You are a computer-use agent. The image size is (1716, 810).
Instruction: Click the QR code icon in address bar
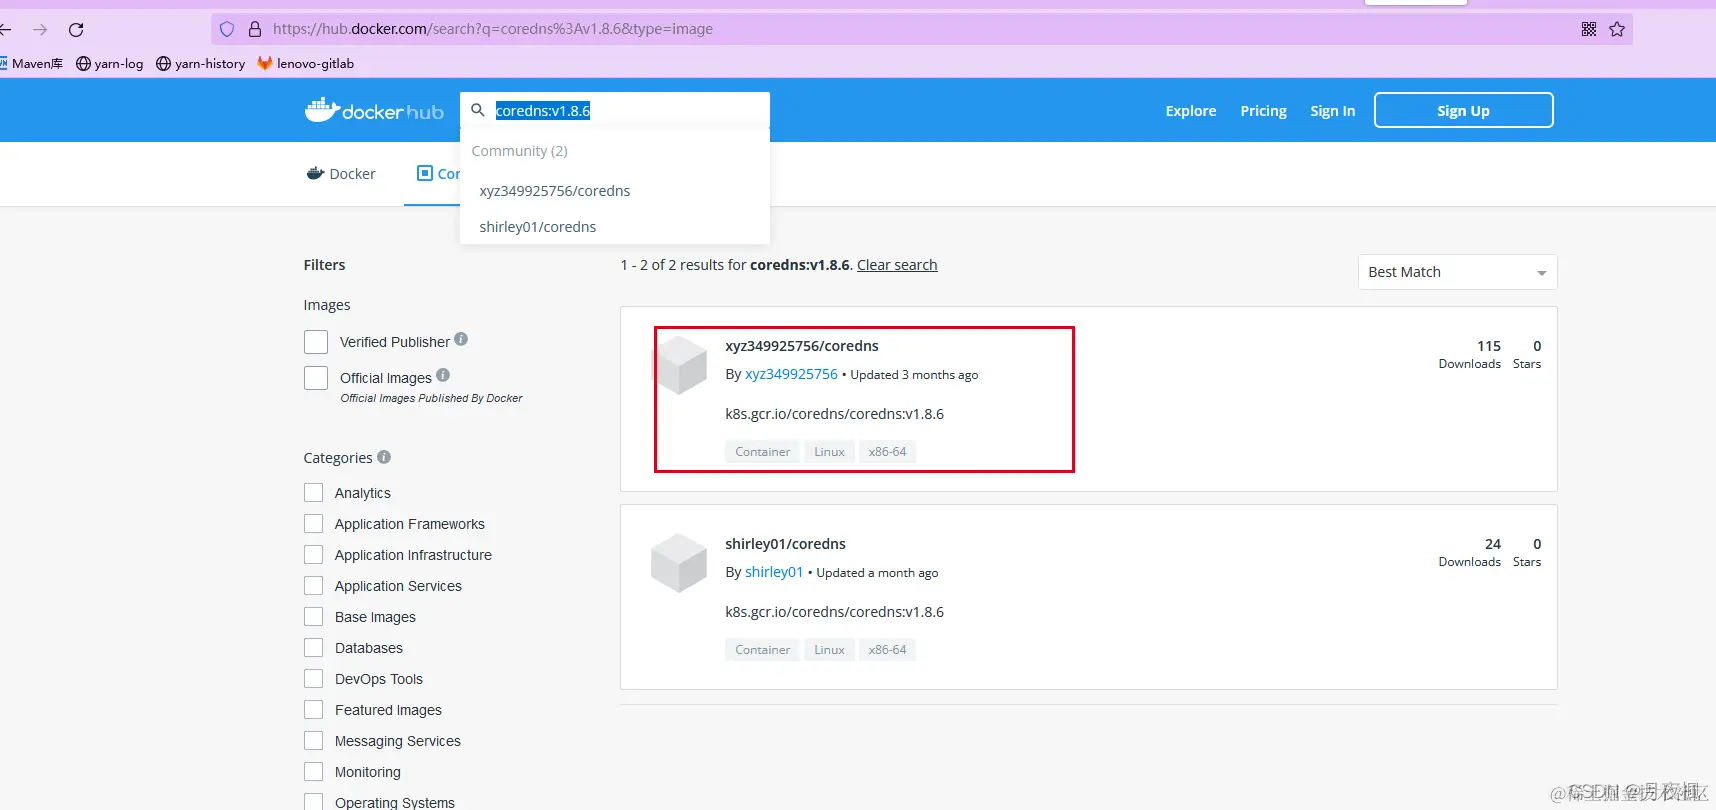1589,29
